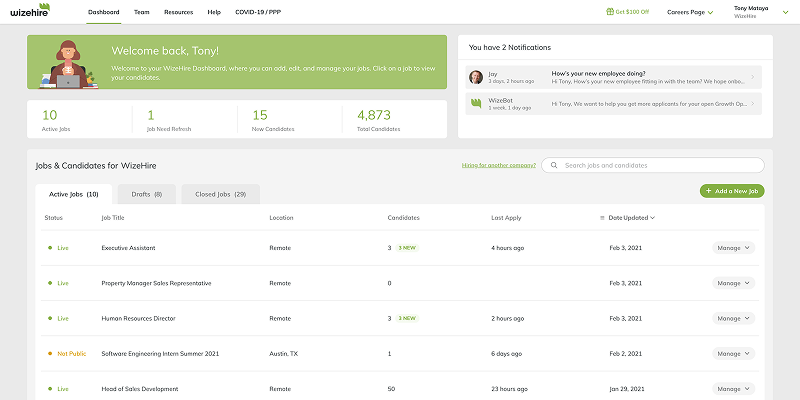The image size is (800, 400).
Task: Click the WizeBot logo icon in notifications
Action: click(476, 104)
